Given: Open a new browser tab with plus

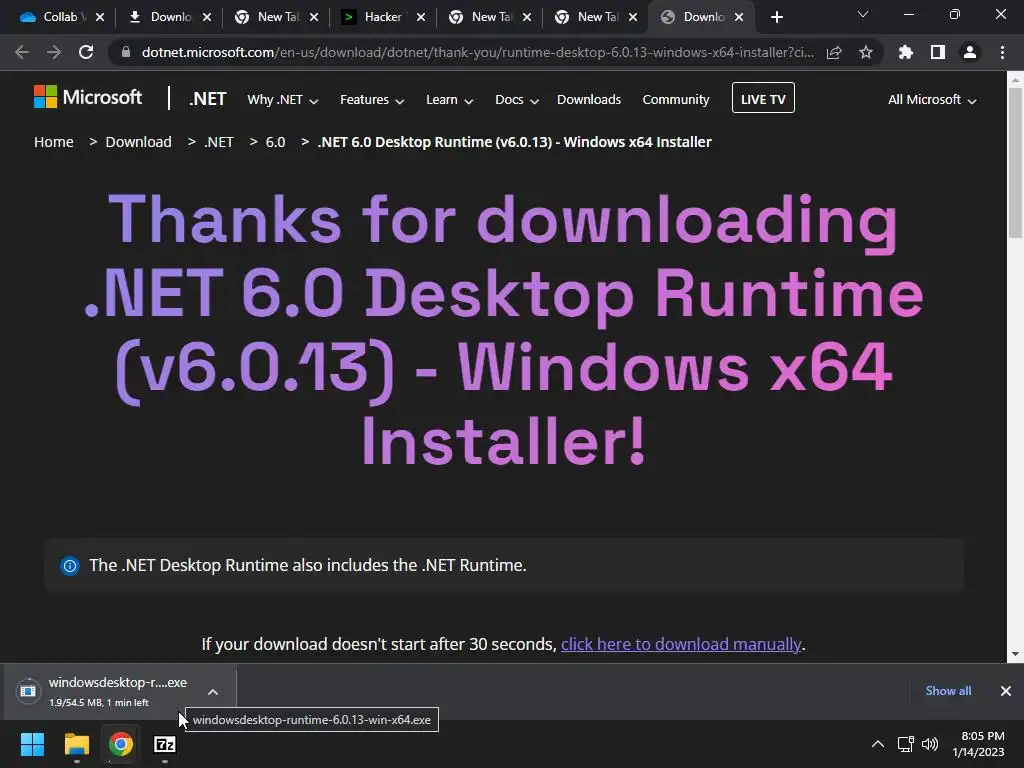Looking at the screenshot, I should click(x=776, y=17).
